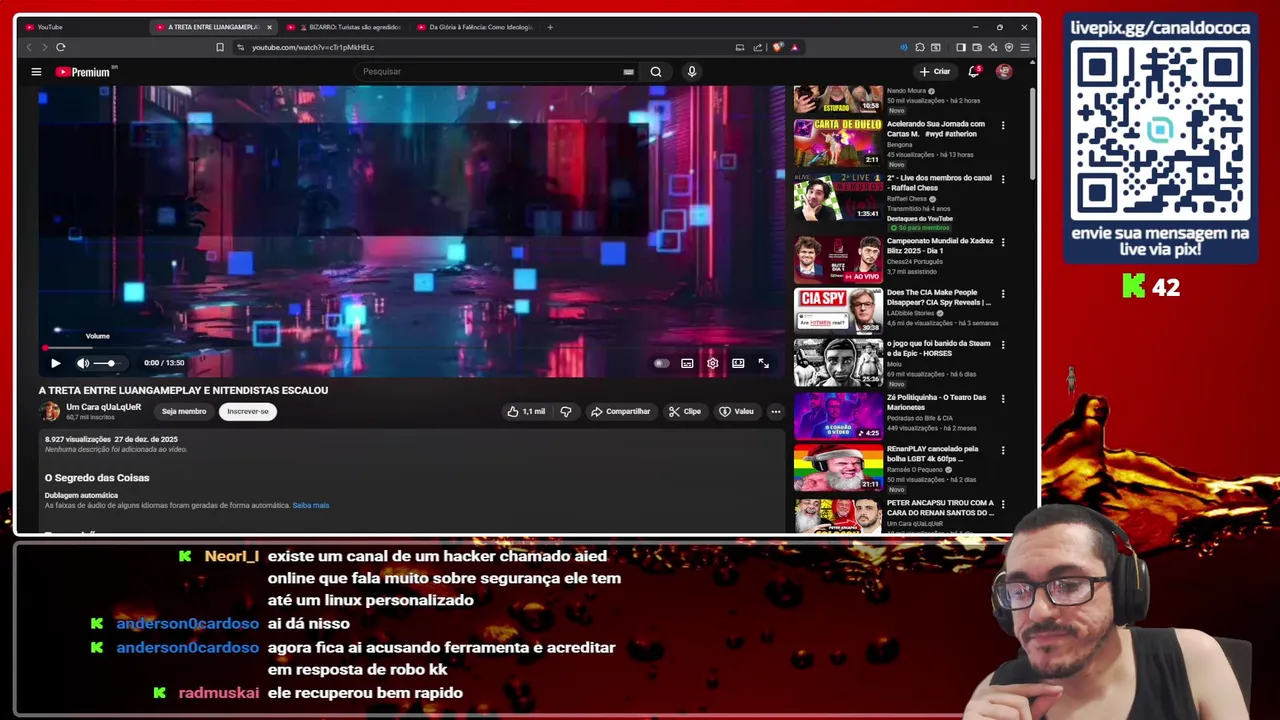Toggle subtitles/closed captions button
The height and width of the screenshot is (720, 1280).
pyautogui.click(x=687, y=363)
